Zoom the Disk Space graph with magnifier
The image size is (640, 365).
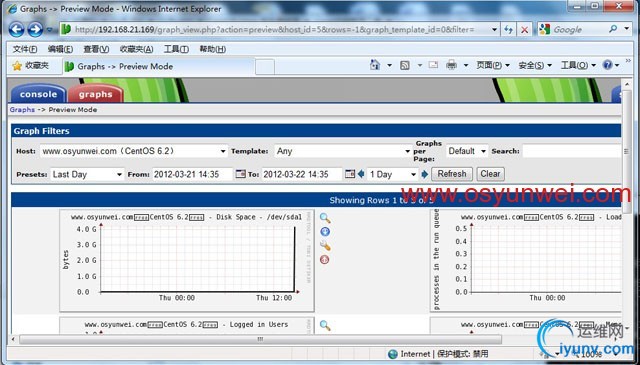coord(325,218)
